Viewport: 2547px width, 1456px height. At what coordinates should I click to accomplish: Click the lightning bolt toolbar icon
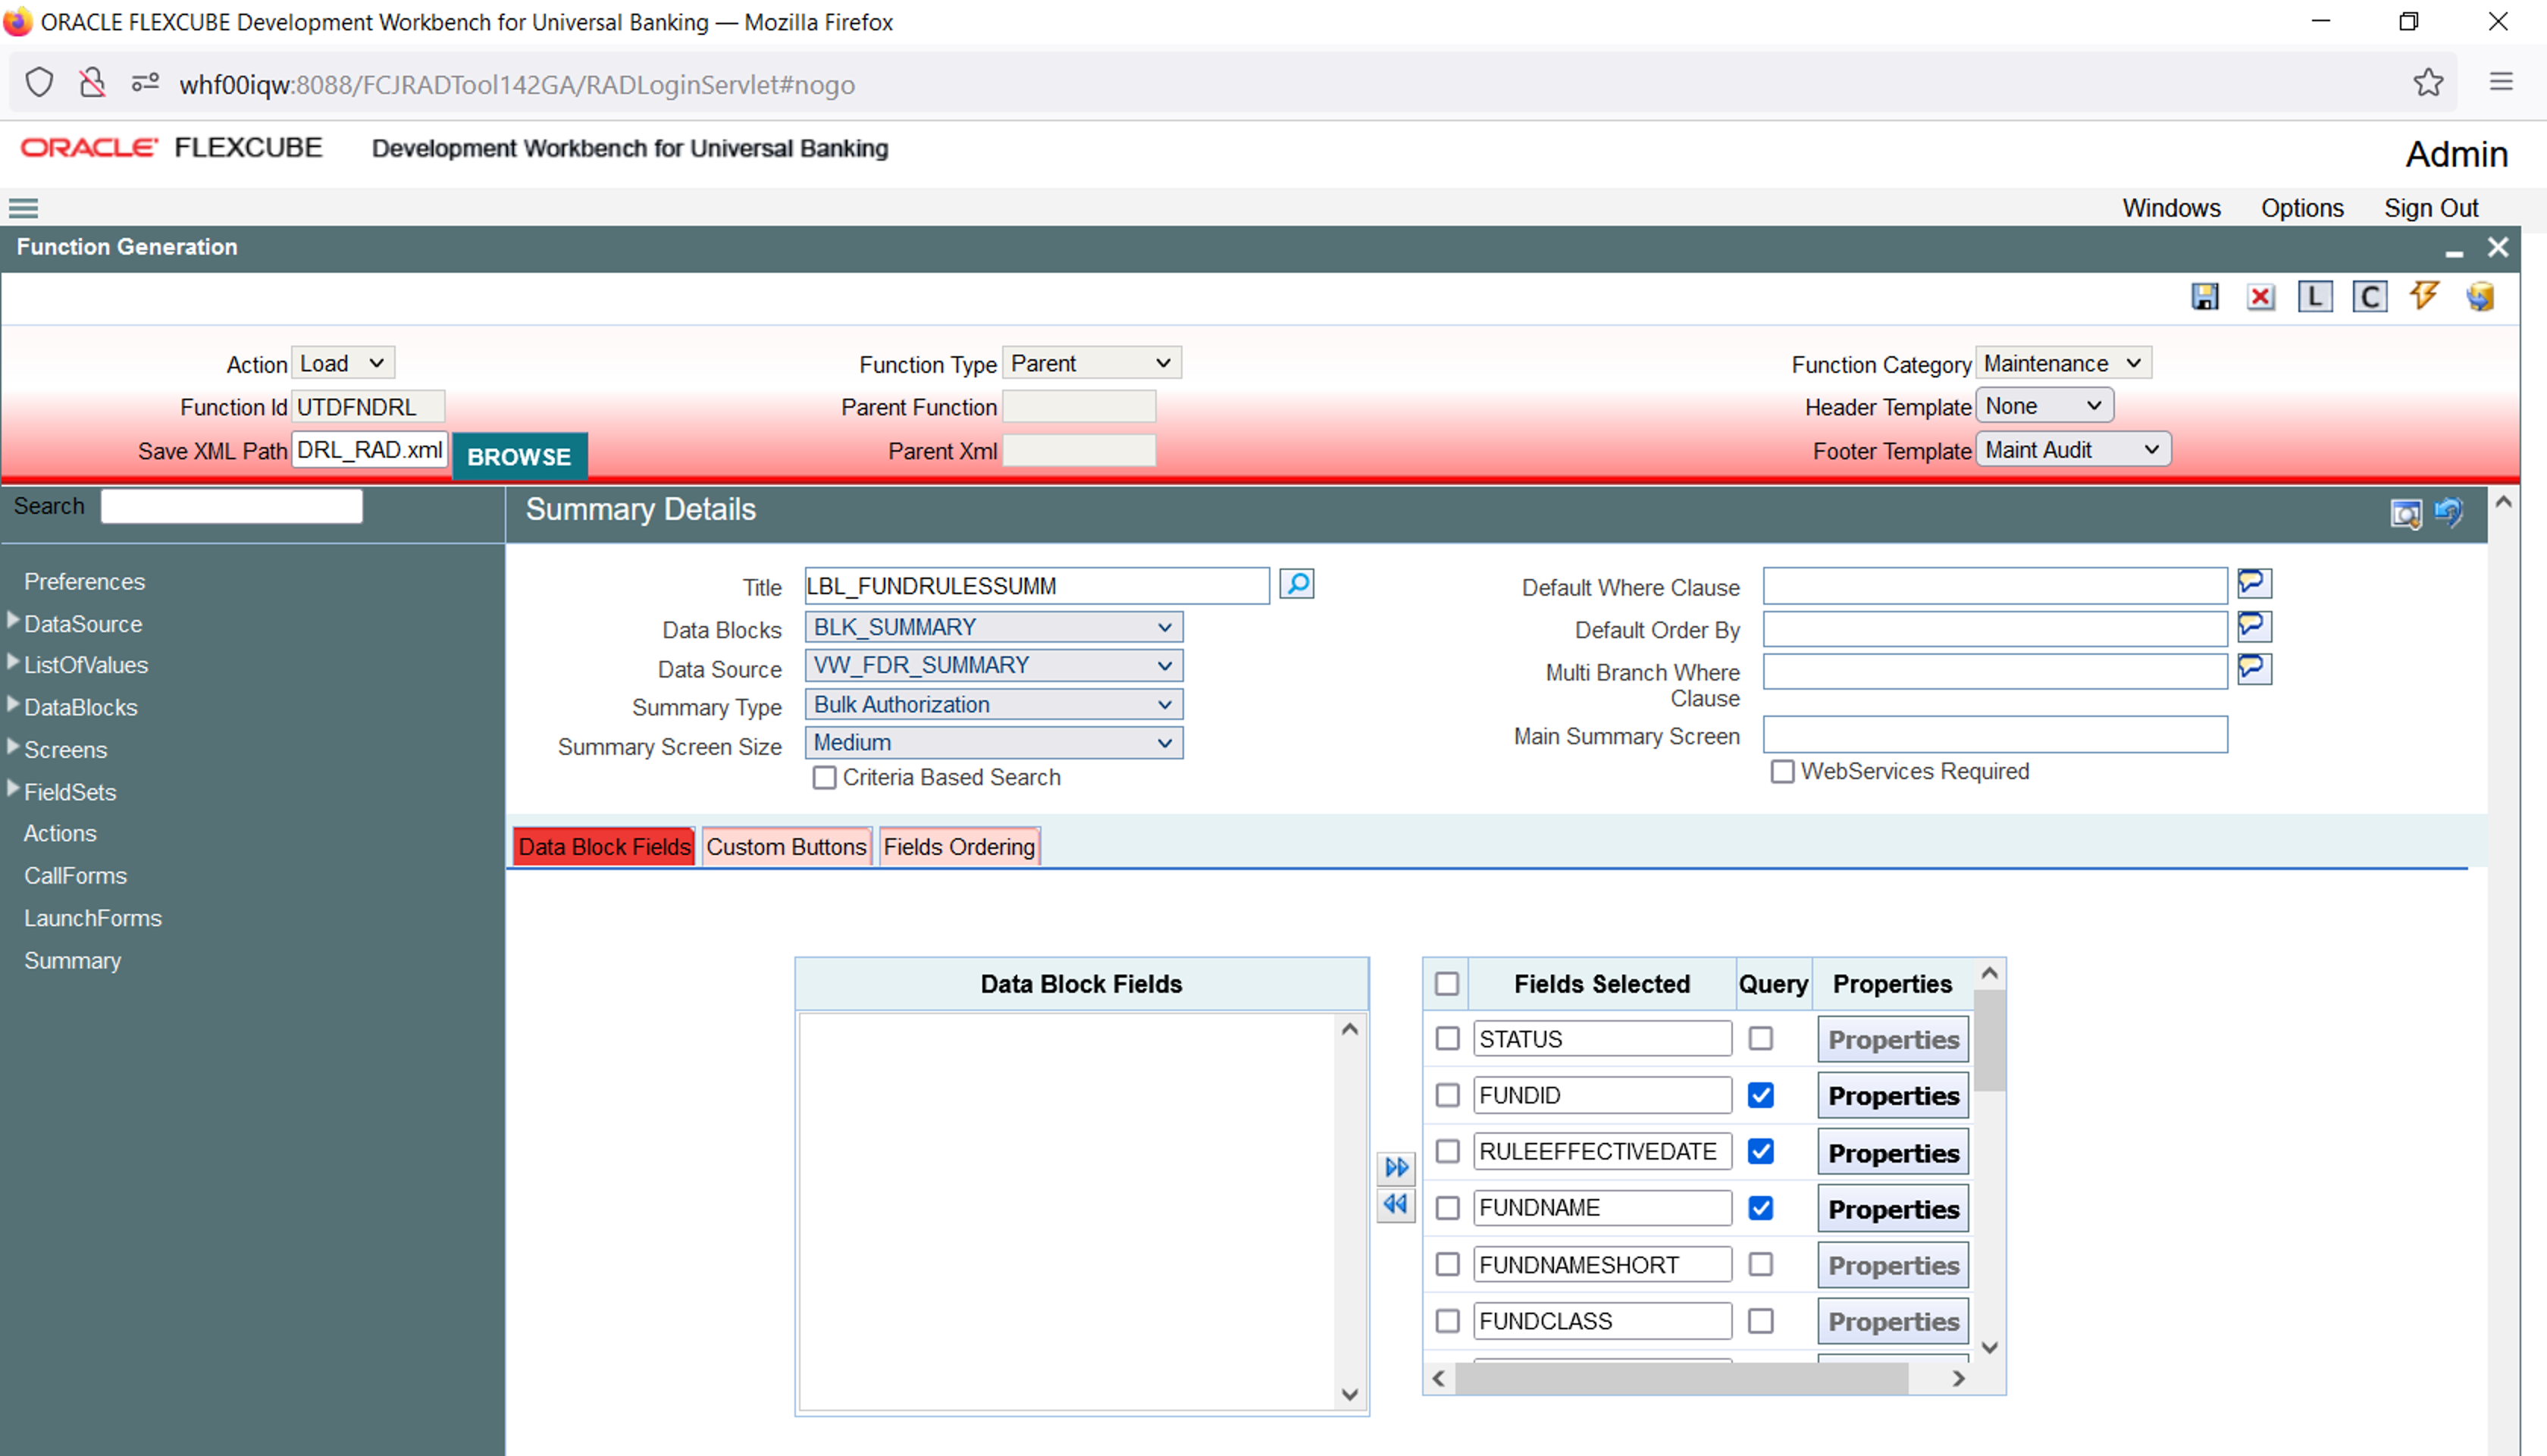pos(2424,296)
